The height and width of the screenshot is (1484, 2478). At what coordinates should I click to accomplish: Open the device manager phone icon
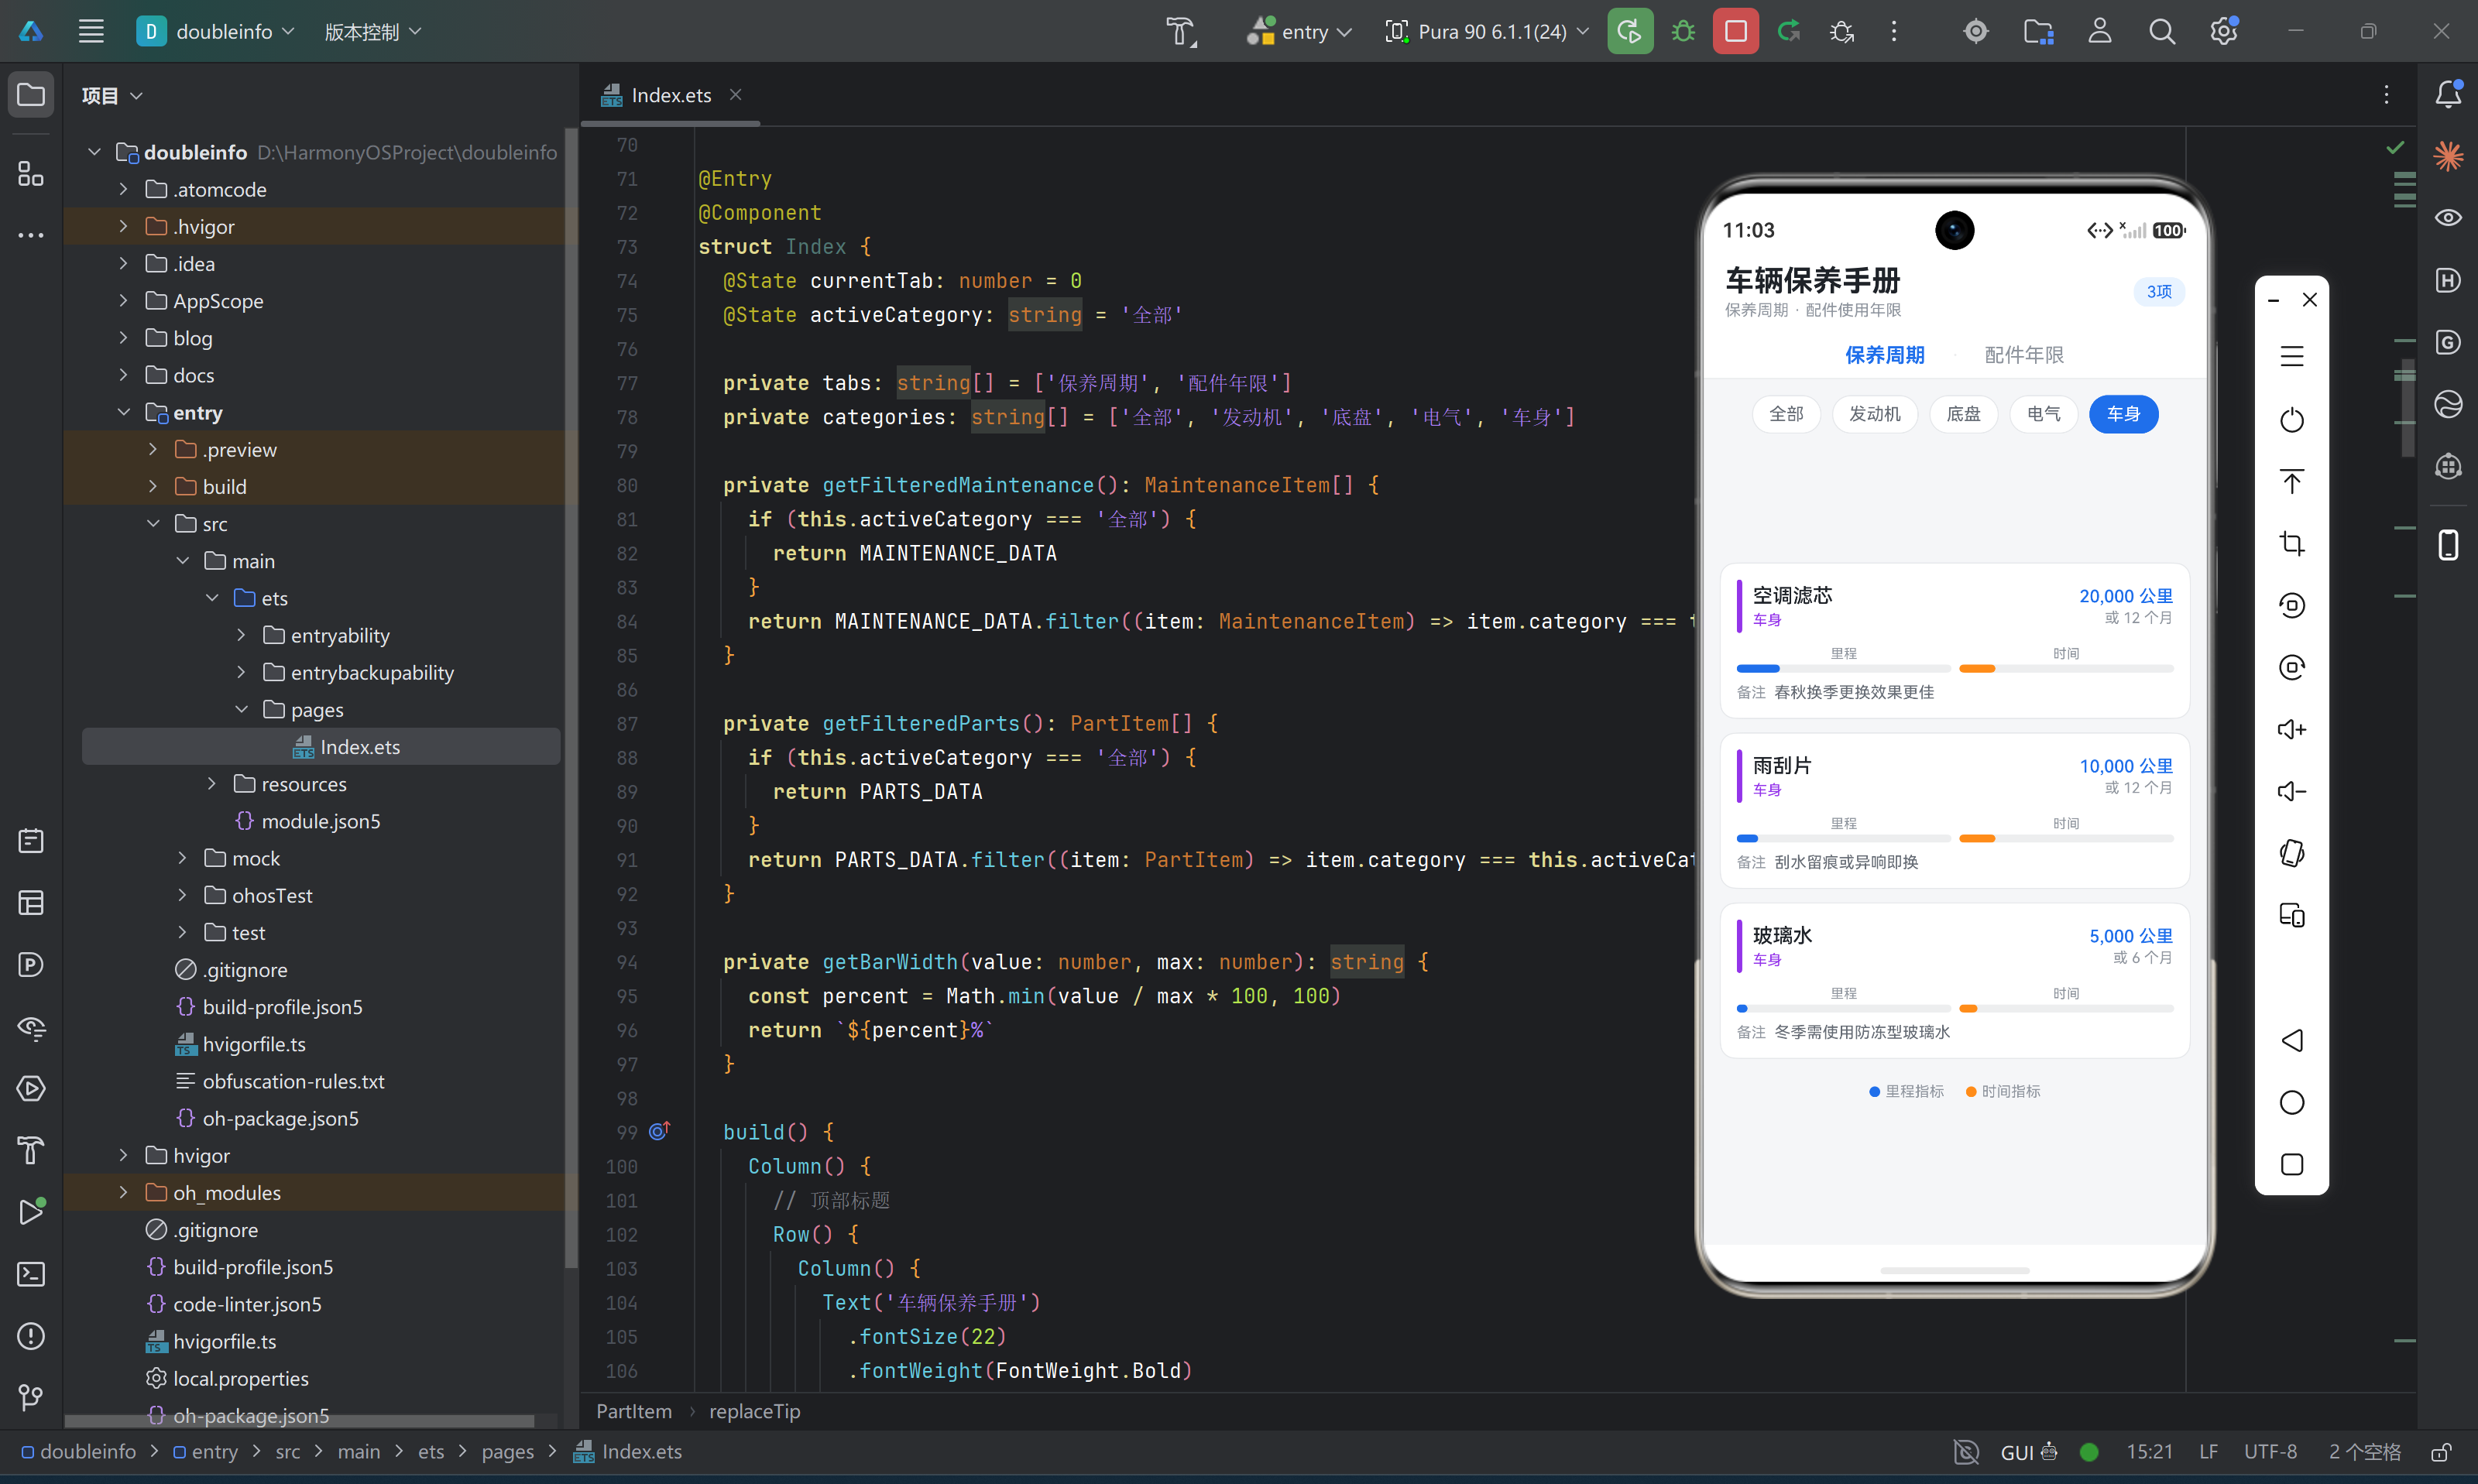[x=2448, y=545]
